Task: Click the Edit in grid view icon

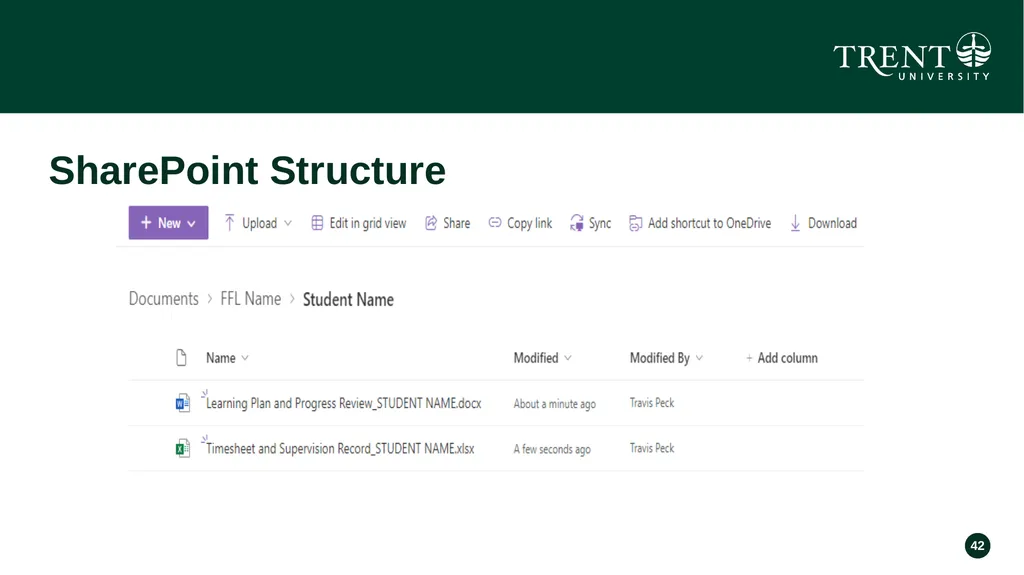Action: 317,223
